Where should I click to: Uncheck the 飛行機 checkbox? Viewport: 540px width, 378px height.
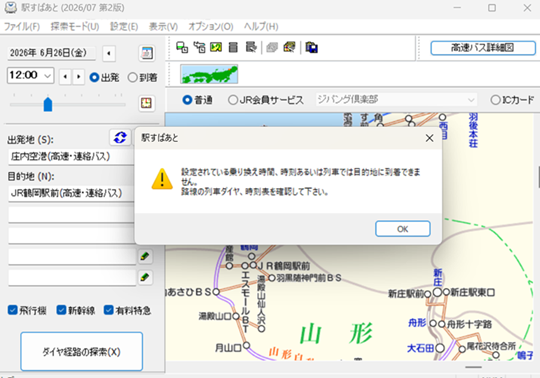pos(13,310)
